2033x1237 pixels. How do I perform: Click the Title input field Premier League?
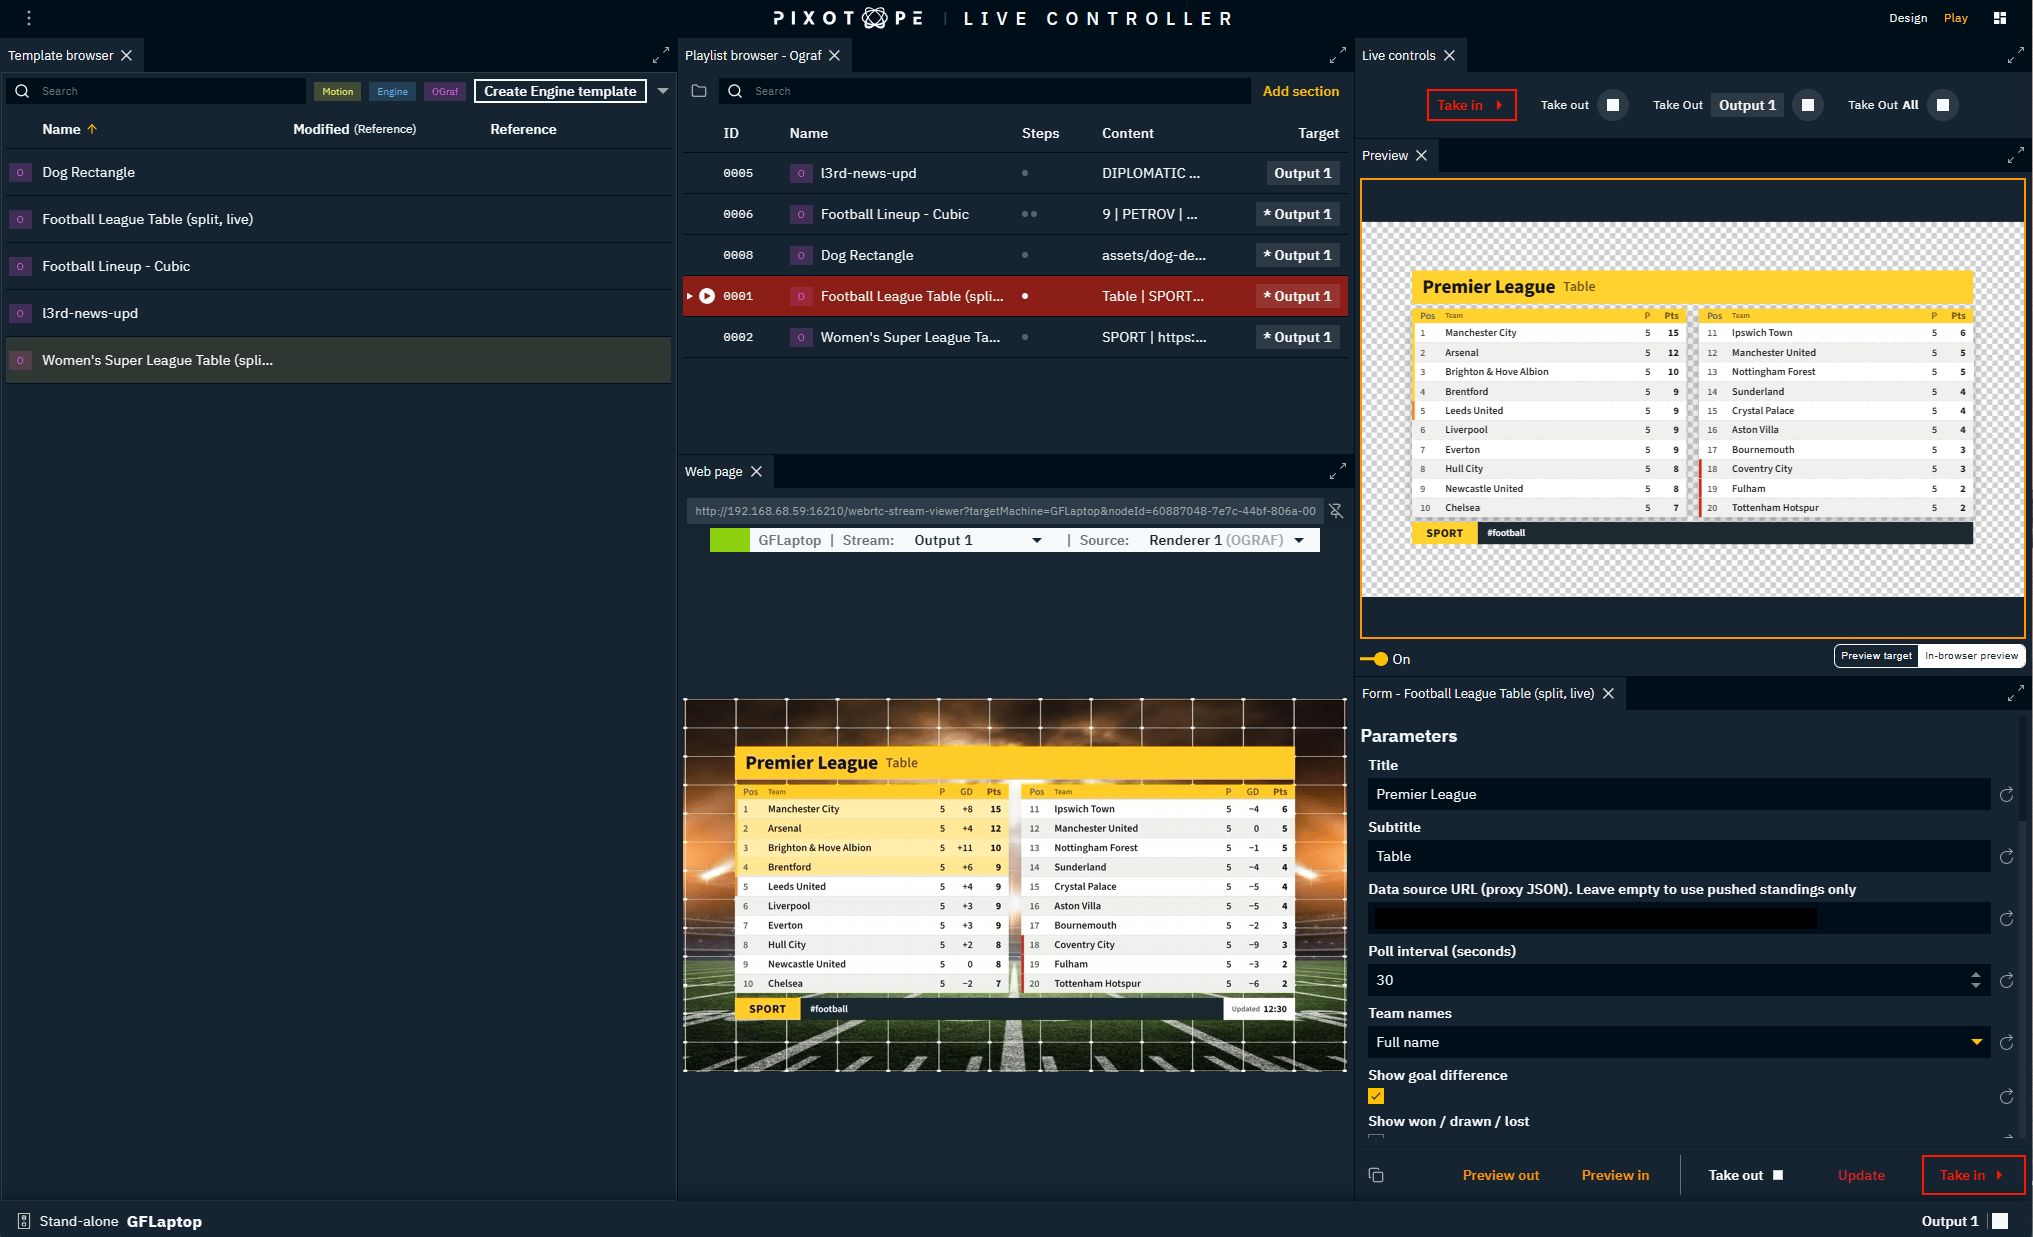(x=1678, y=794)
